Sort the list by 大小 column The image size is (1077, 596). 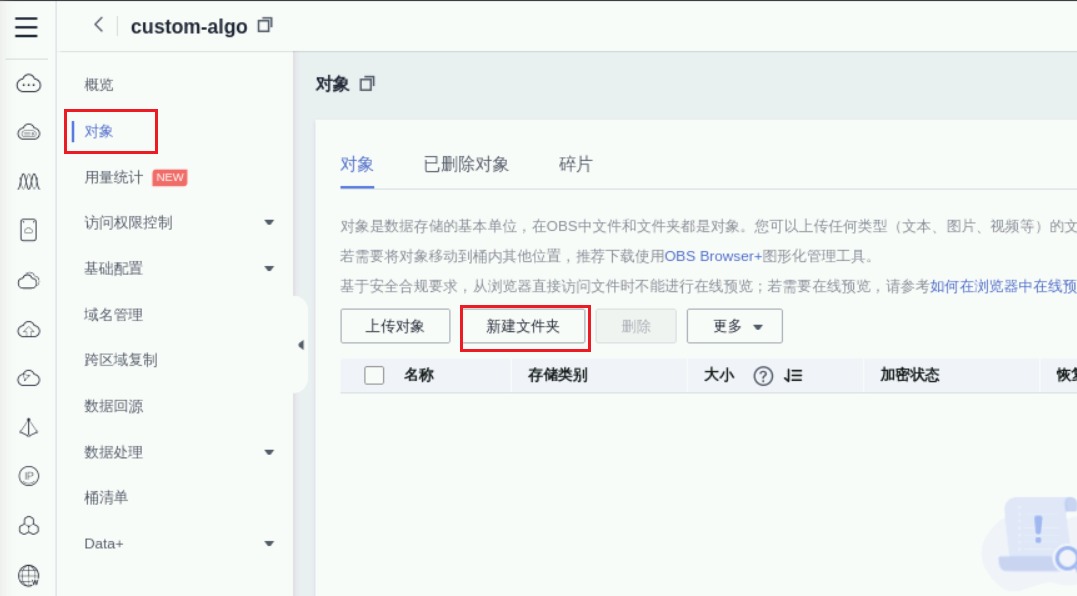[794, 376]
